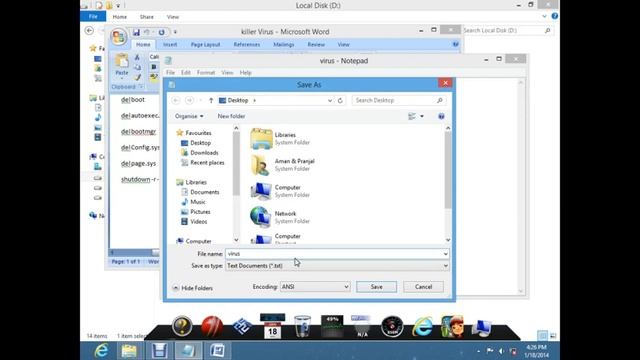640x360 pixels.
Task: Open the view options dropdown arrow
Action: pyautogui.click(x=422, y=116)
